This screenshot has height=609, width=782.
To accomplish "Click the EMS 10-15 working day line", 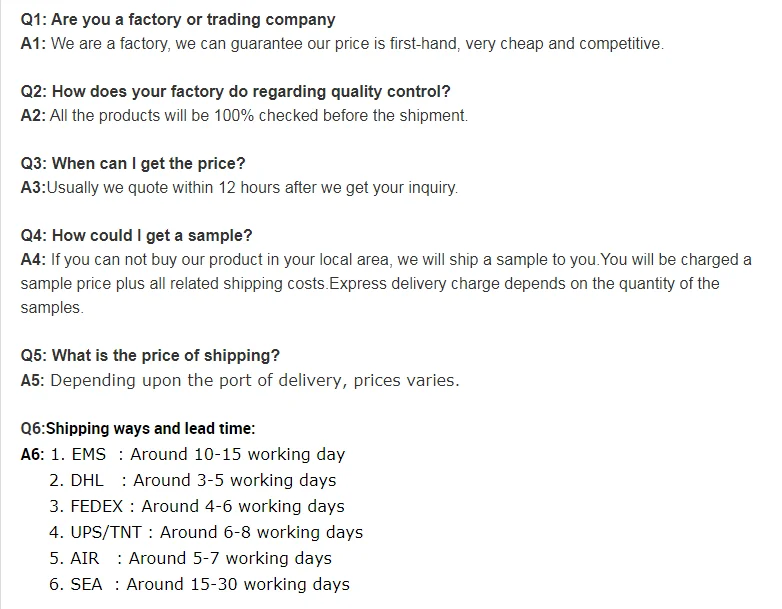I will point(198,454).
